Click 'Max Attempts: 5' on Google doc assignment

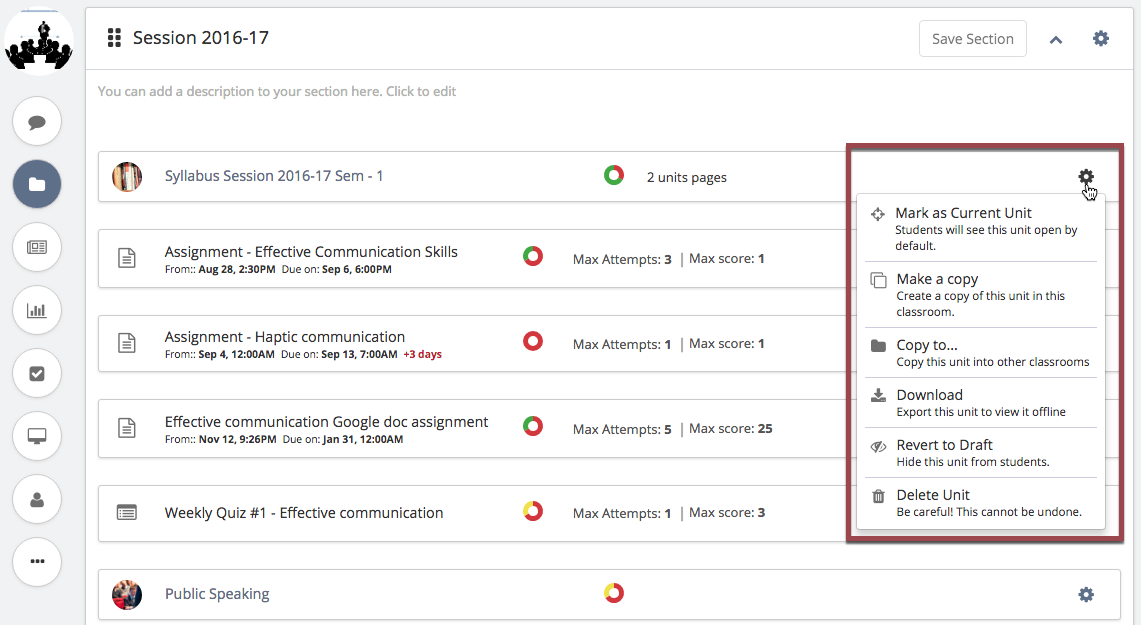click(622, 429)
